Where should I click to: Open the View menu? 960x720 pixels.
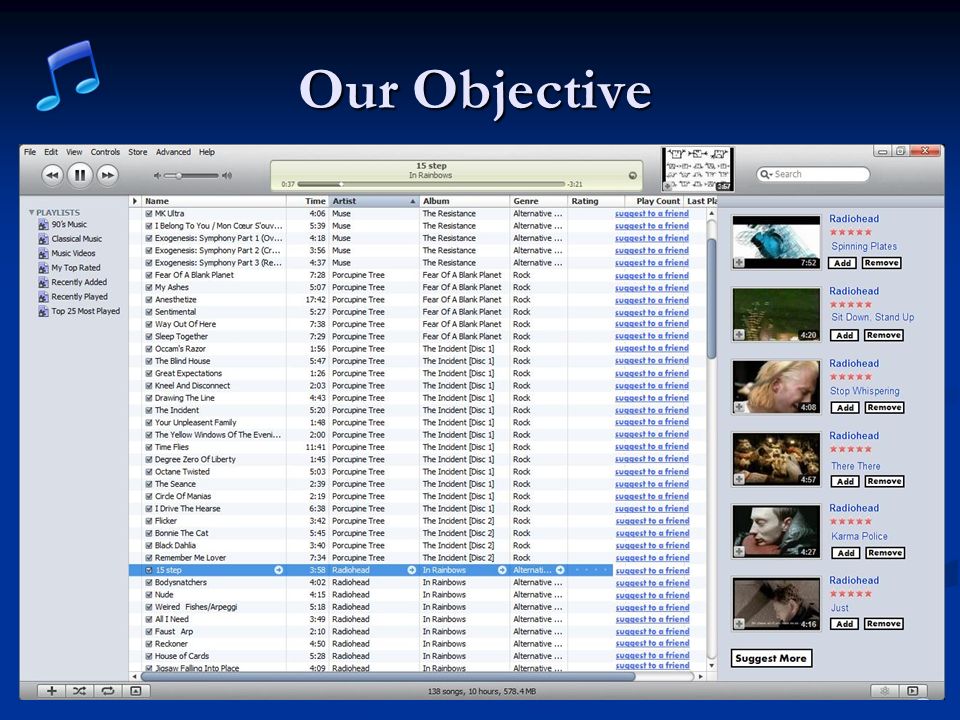click(x=74, y=152)
